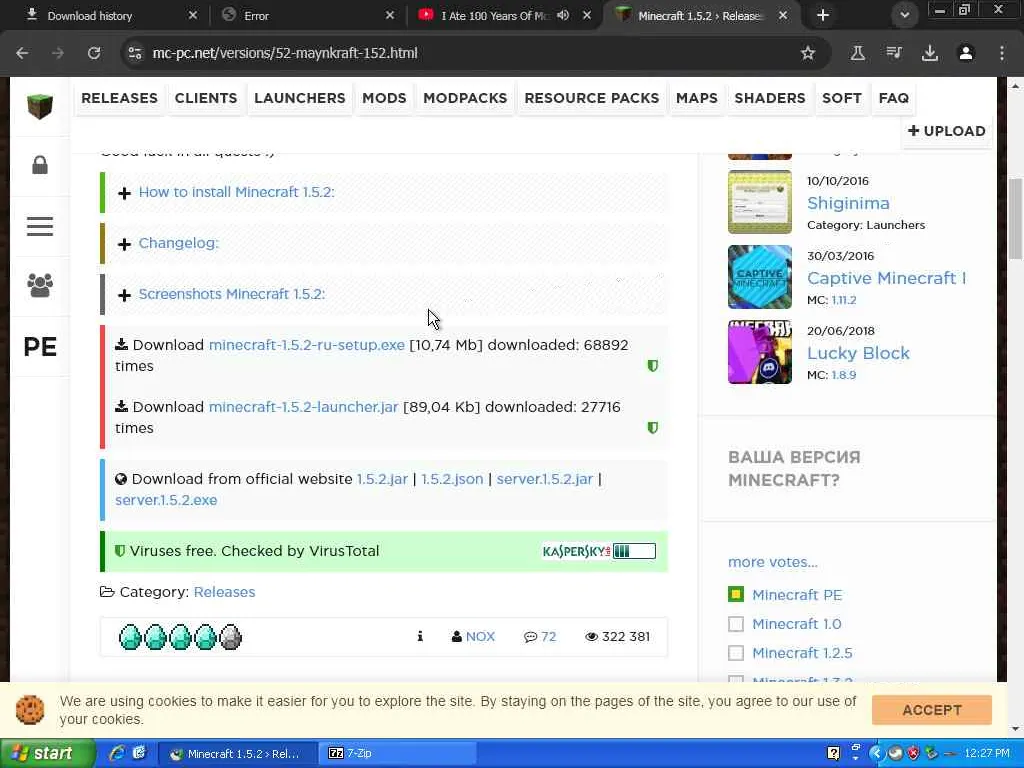Open server.1.5.2.jar link
The image size is (1024, 768).
tap(545, 479)
